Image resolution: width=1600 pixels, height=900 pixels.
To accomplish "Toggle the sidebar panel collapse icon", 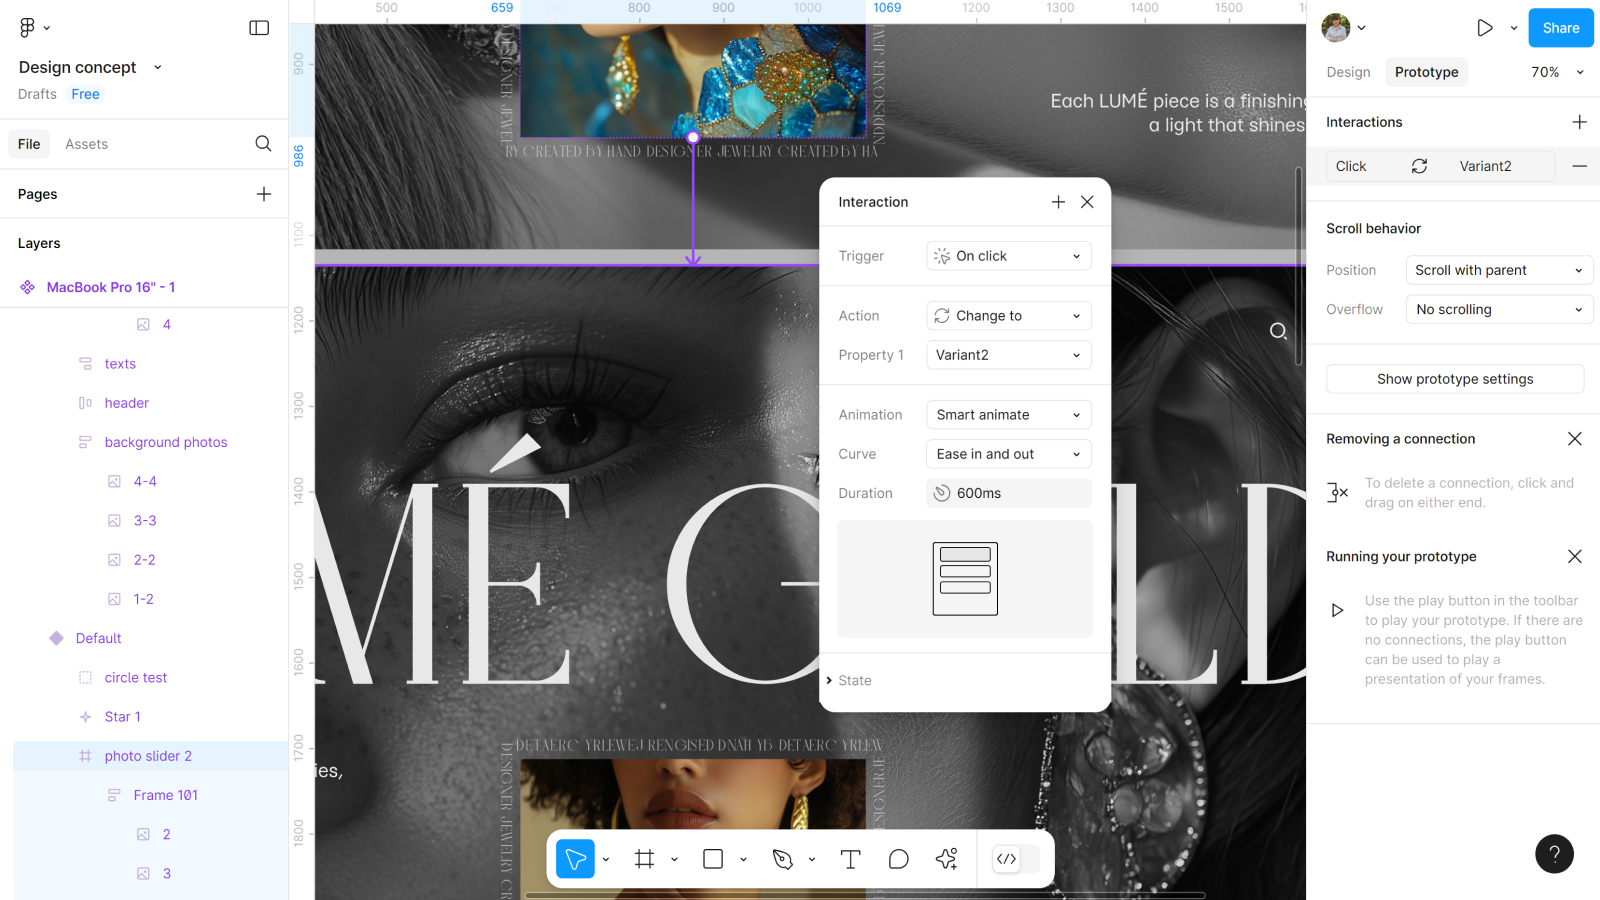I will pyautogui.click(x=259, y=28).
